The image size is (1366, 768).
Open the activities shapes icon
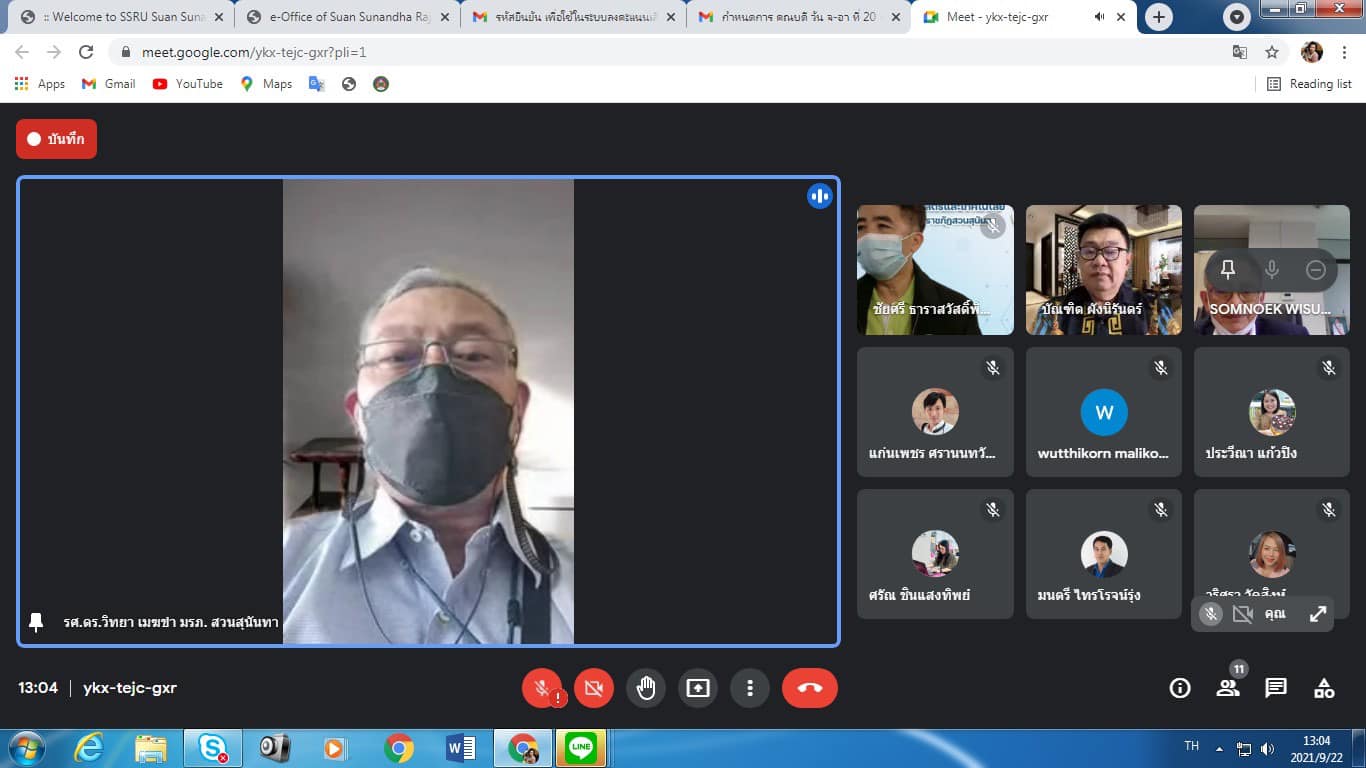pyautogui.click(x=1323, y=688)
